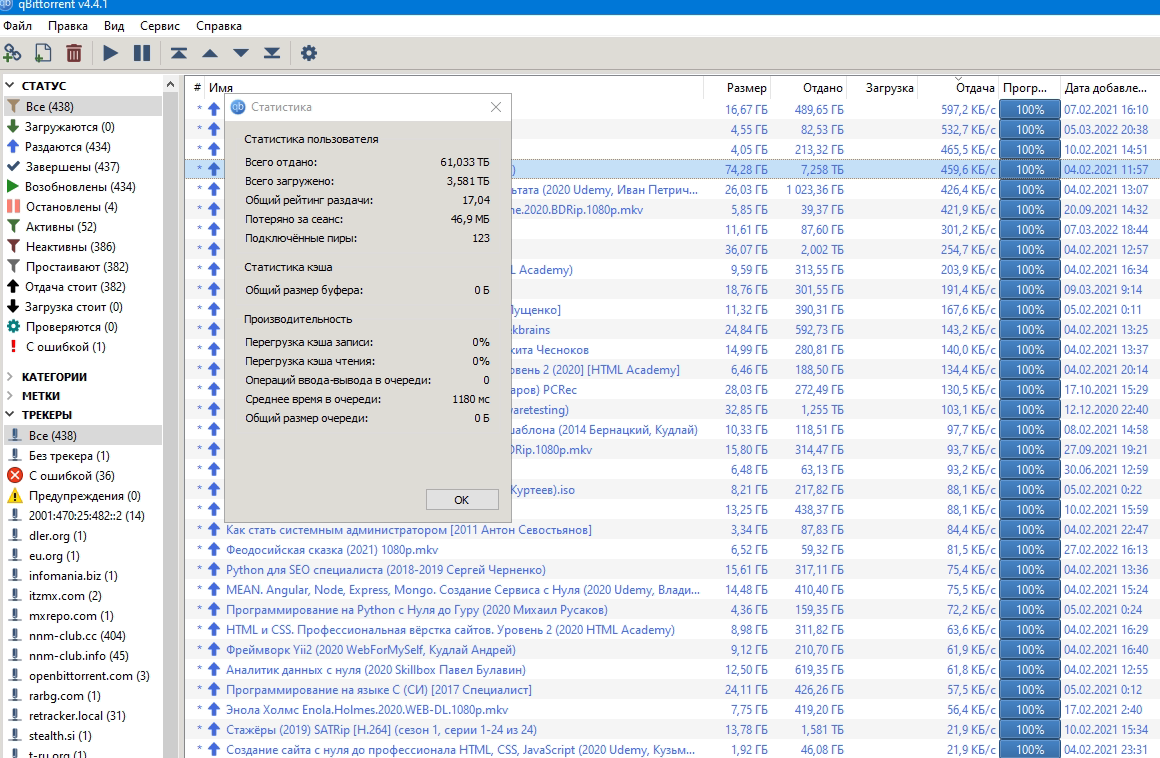Image resolution: width=1160 pixels, height=758 pixels.
Task: Click the green funnel icon beside Активны (52)
Action: 13,226
